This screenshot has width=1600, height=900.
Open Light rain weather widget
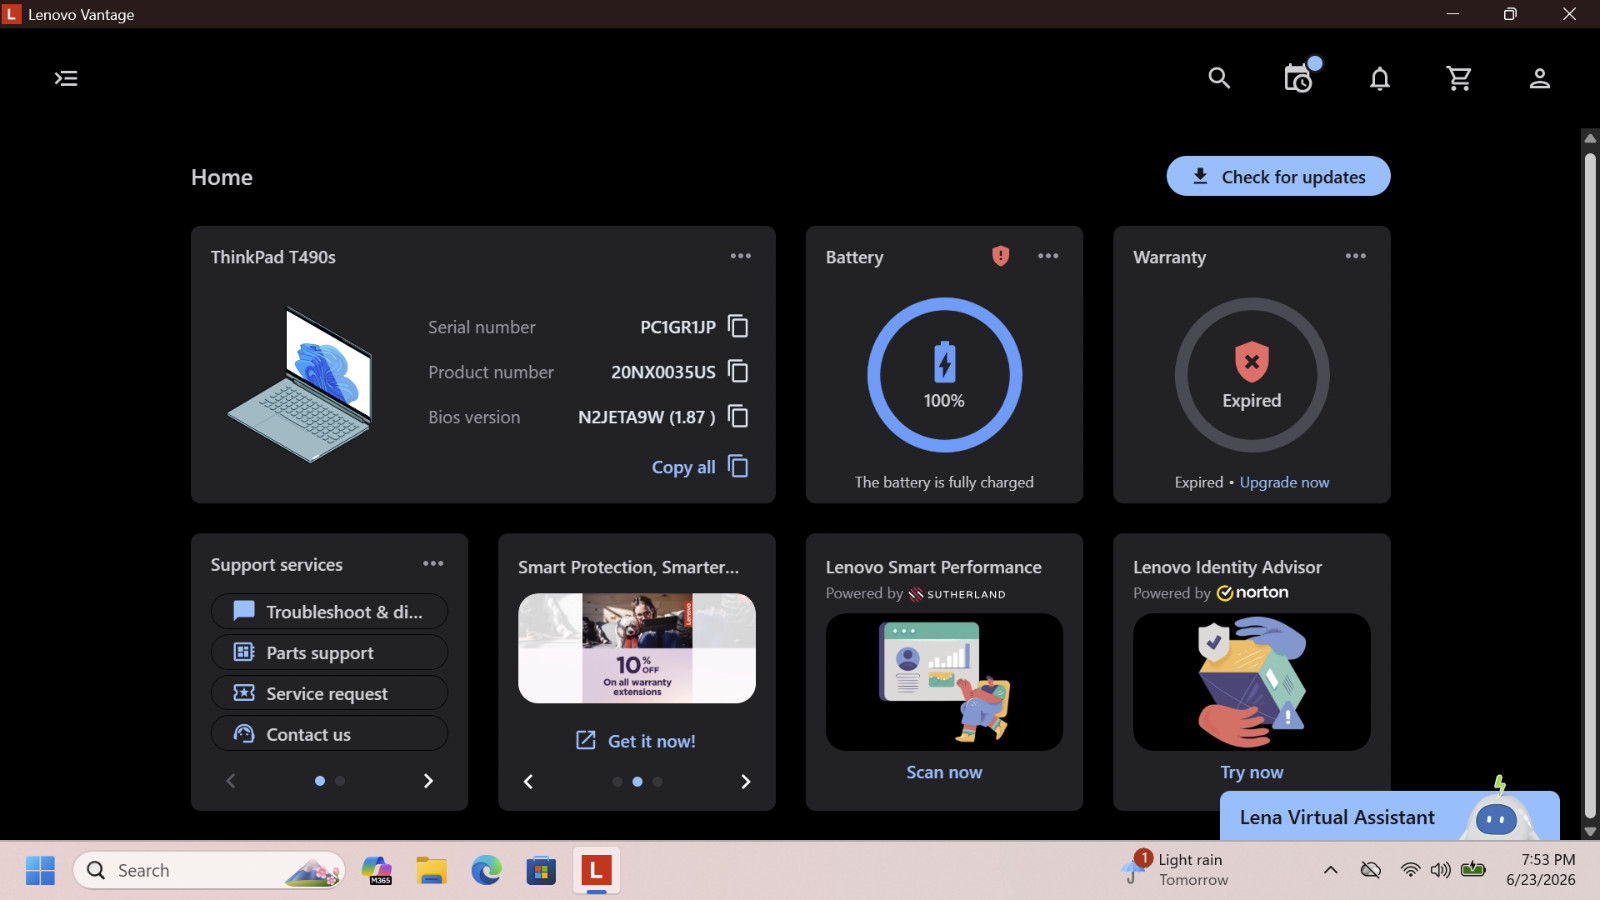coord(1176,870)
